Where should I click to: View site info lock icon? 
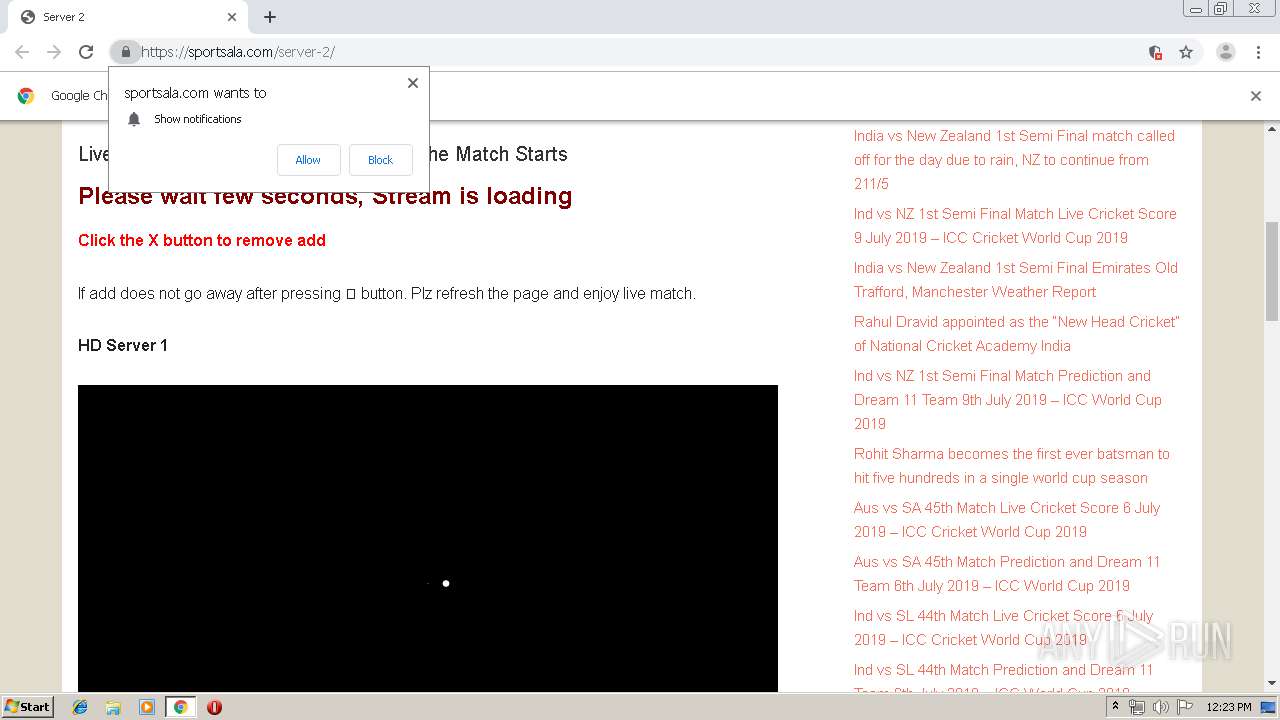click(125, 52)
